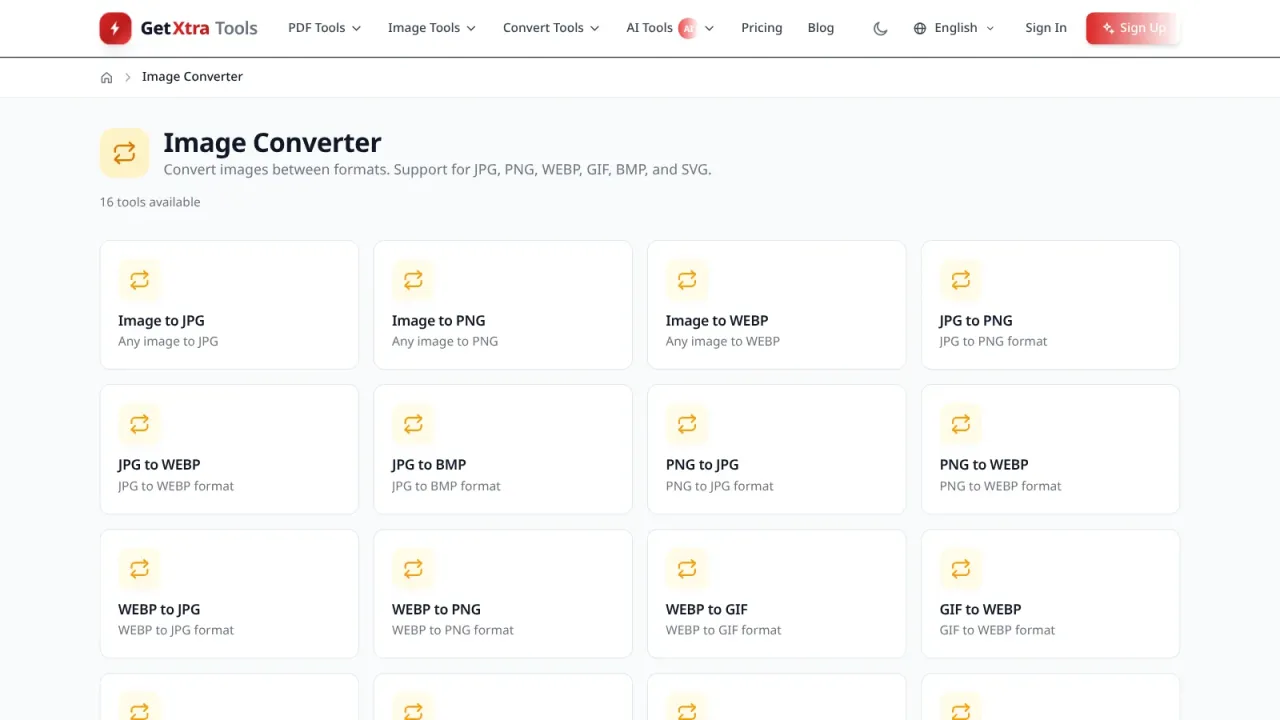Click 'GIF to WEBP format' description text
Screen dimensions: 1280x720
(x=998, y=630)
